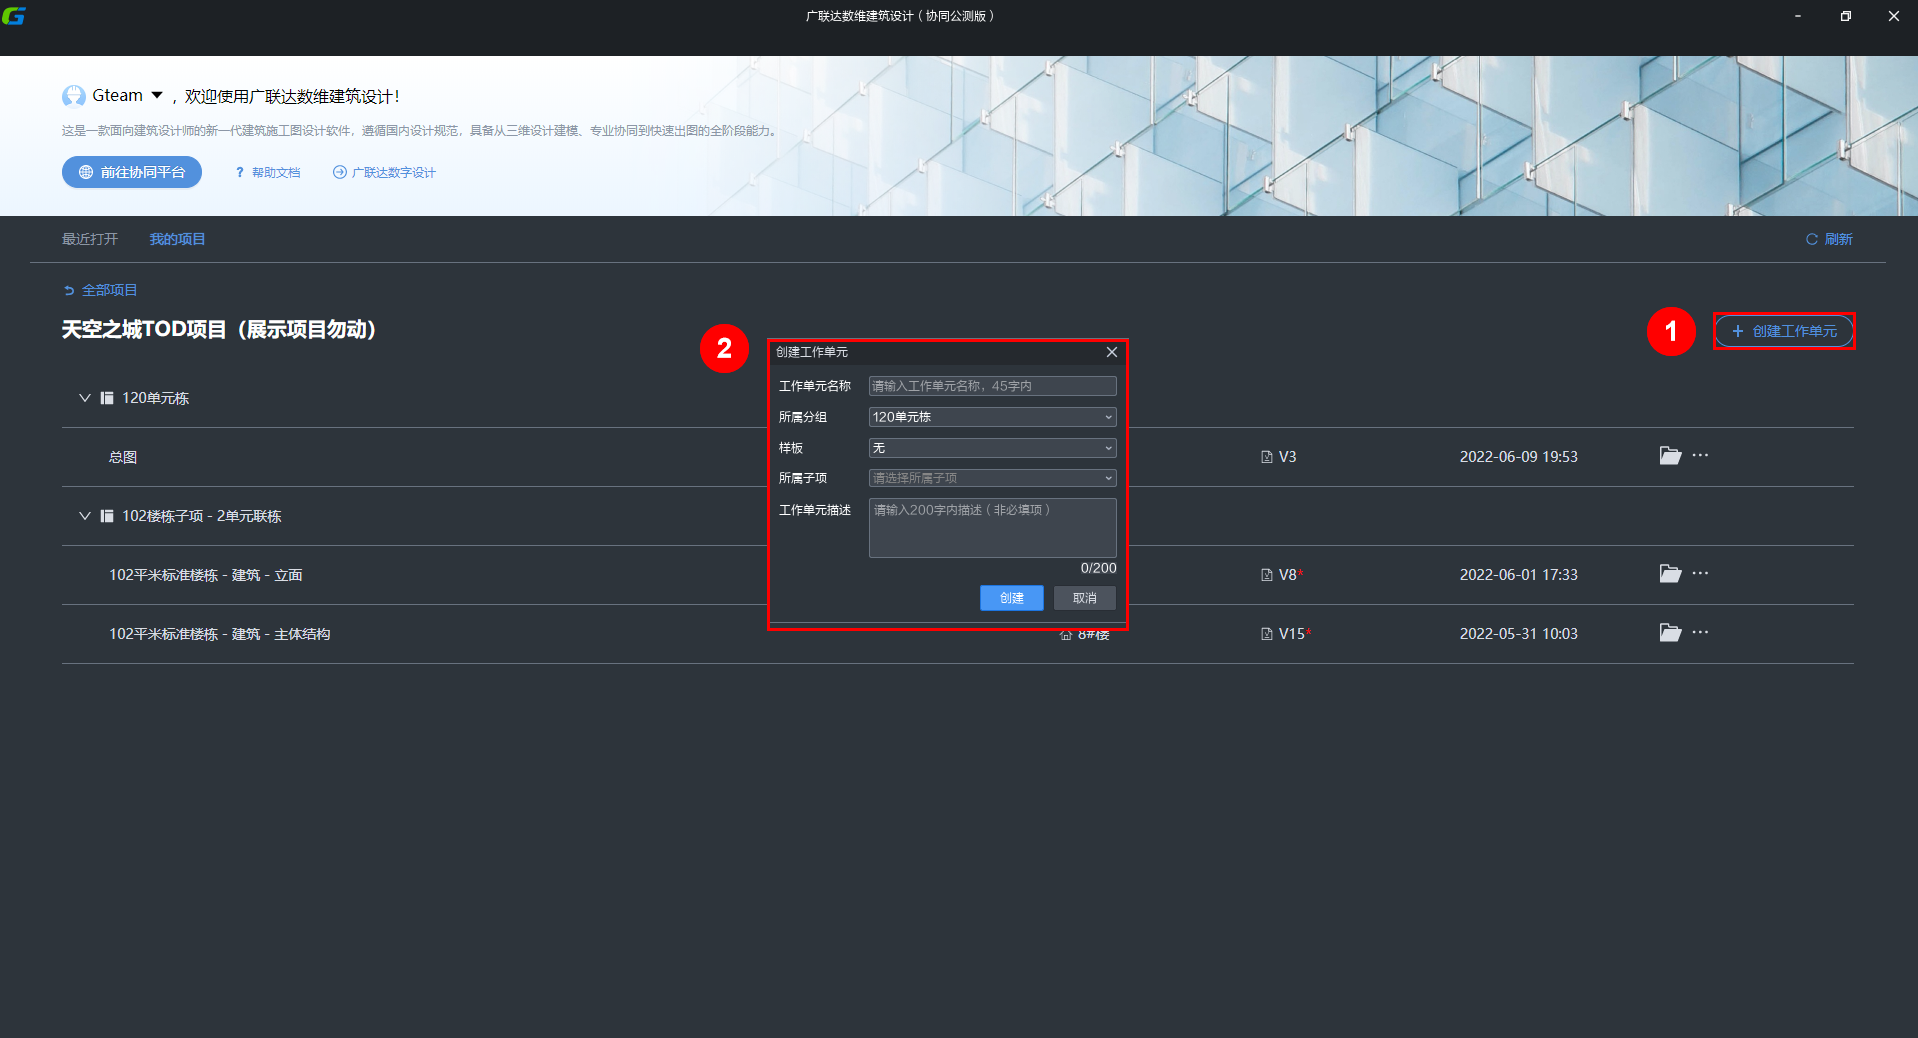Click the Glodon G logo icon
The height and width of the screenshot is (1038, 1918).
[13, 16]
